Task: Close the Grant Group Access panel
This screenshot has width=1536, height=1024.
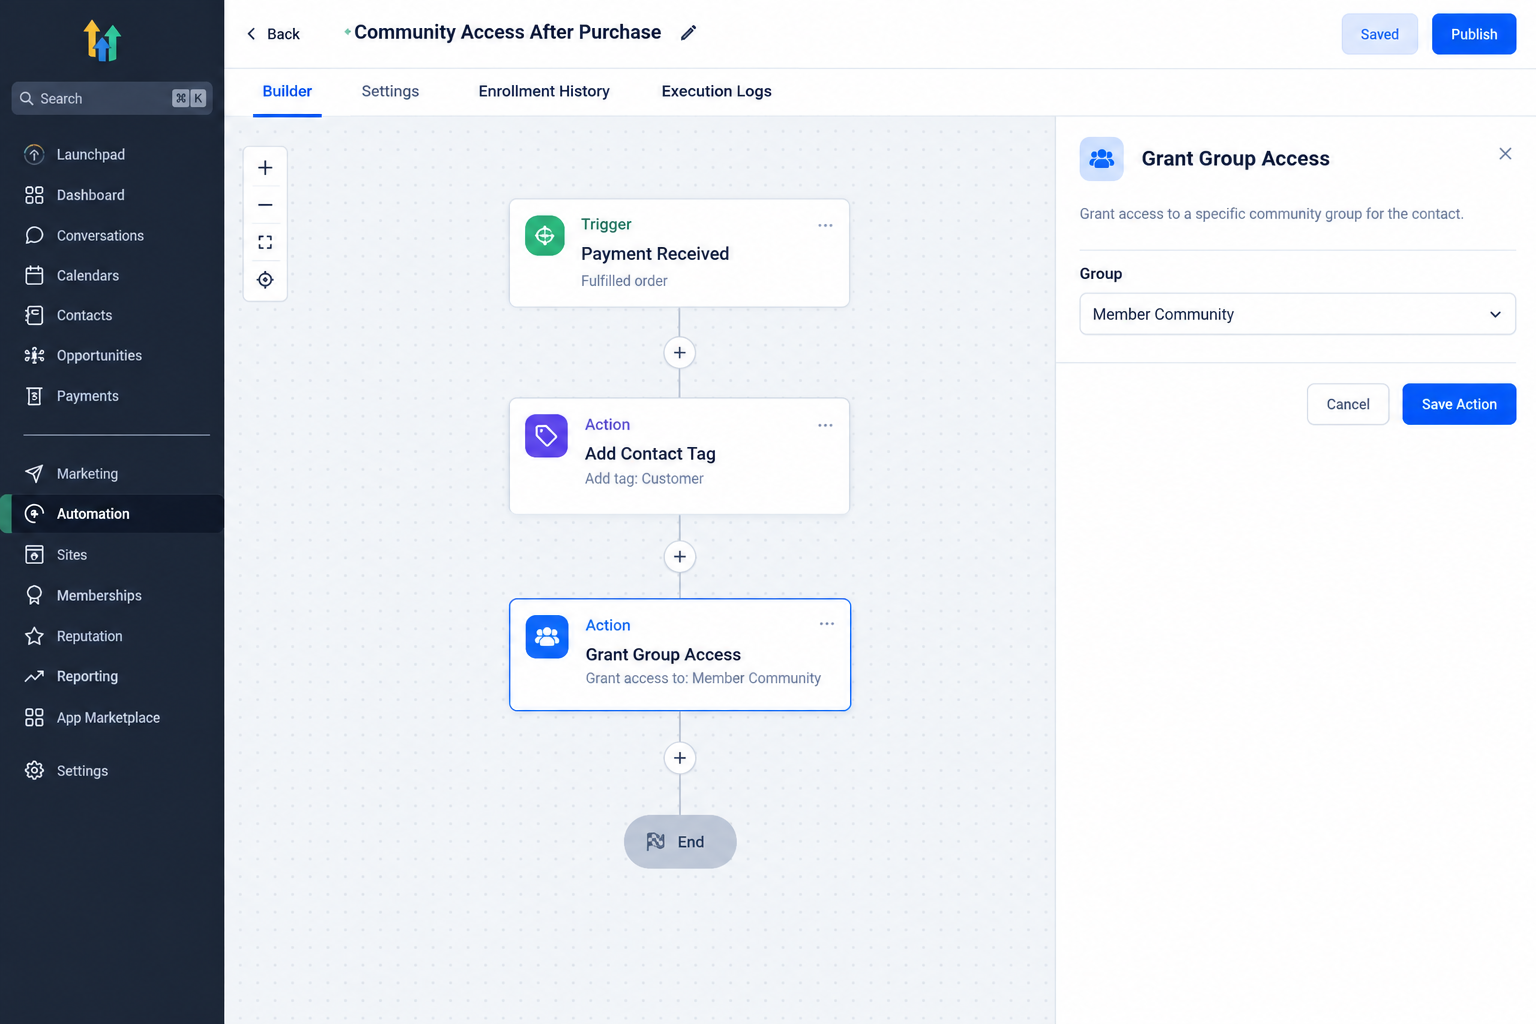Action: tap(1505, 154)
